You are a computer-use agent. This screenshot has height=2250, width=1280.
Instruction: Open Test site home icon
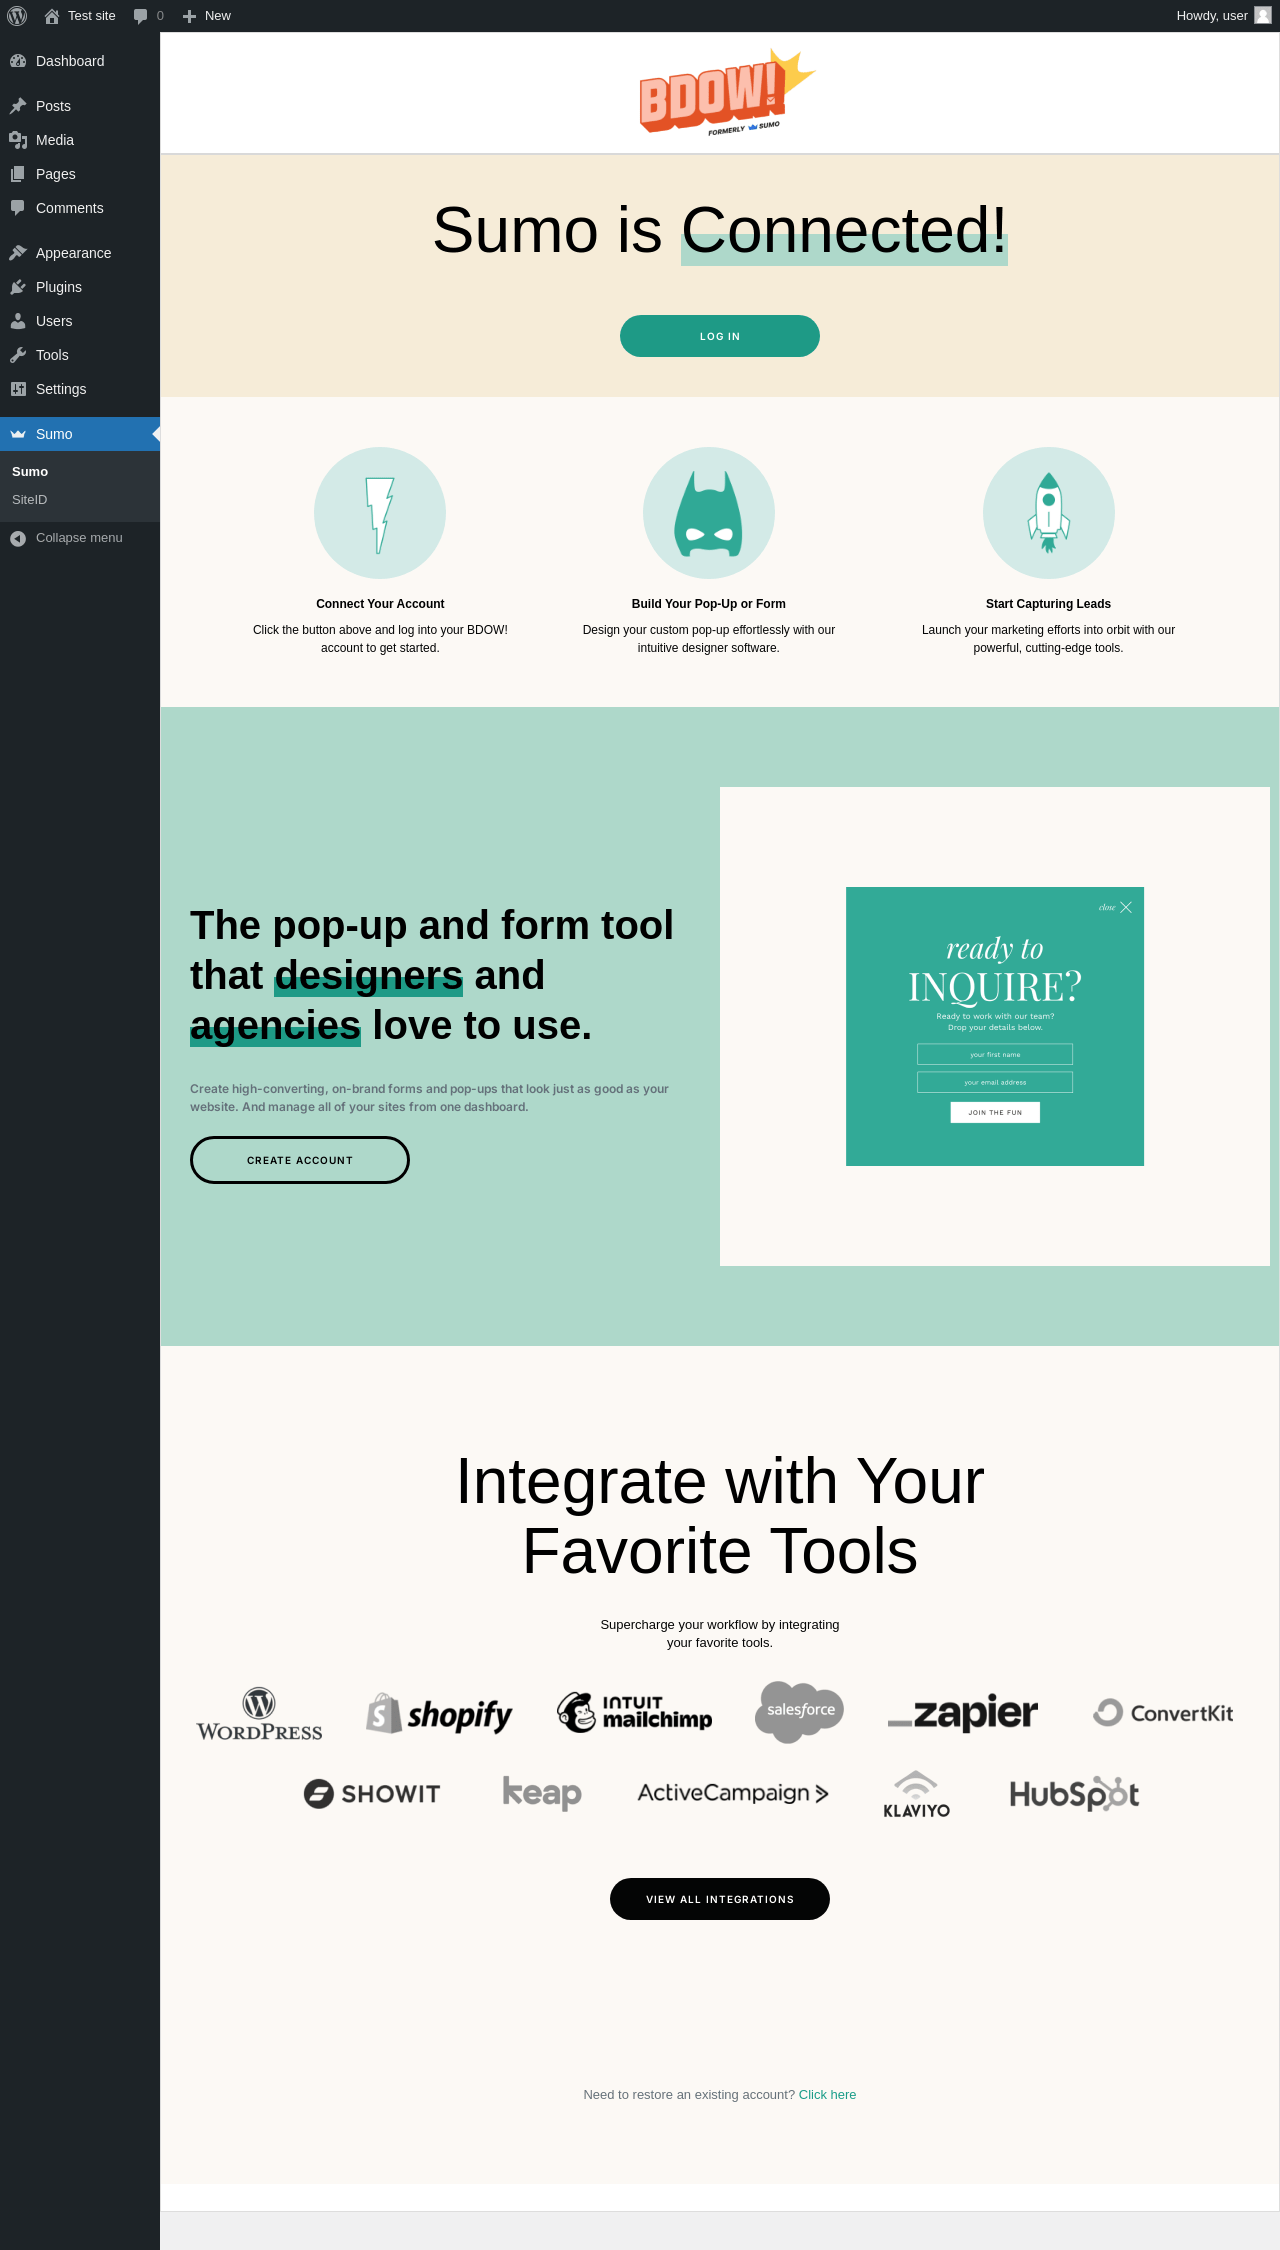[x=52, y=16]
